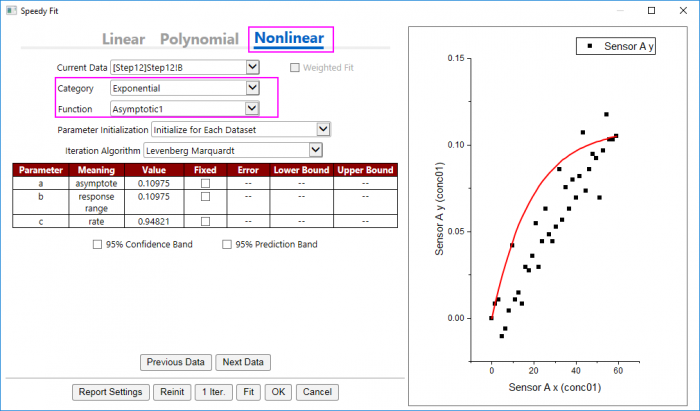Select the Nonlinear tab

pos(291,39)
